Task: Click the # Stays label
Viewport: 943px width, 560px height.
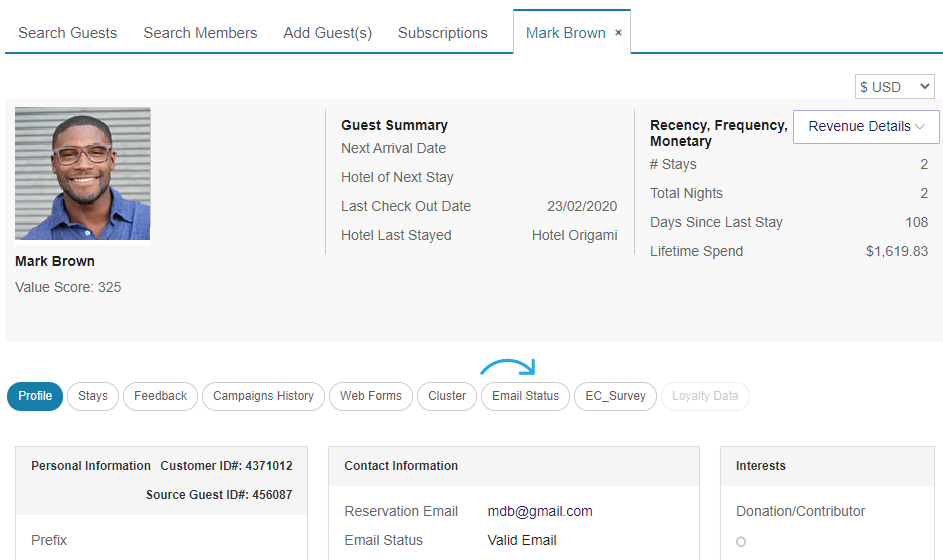Action: pos(673,164)
